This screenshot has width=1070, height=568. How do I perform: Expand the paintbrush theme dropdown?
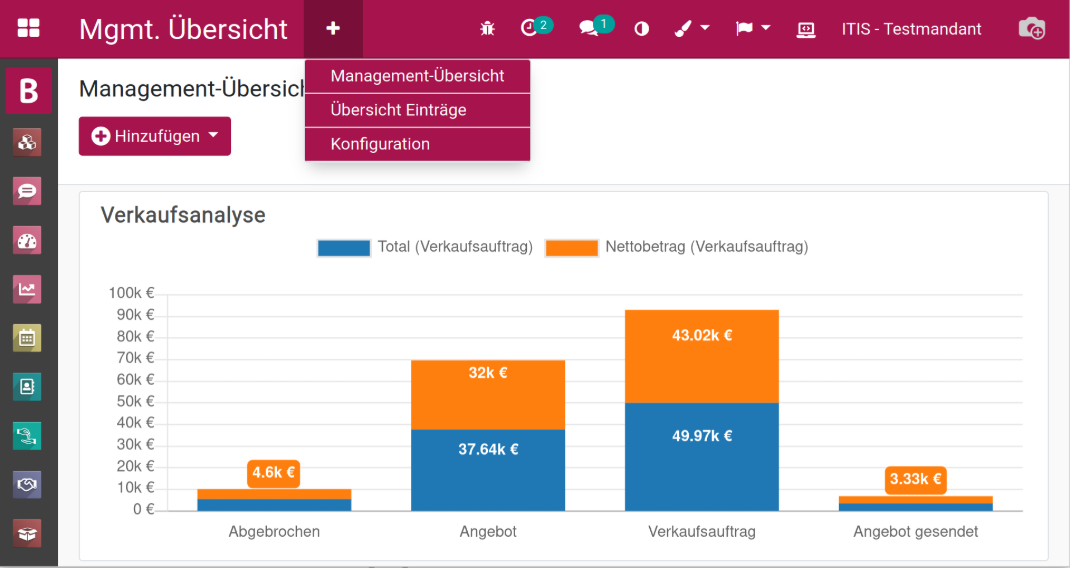point(691,29)
